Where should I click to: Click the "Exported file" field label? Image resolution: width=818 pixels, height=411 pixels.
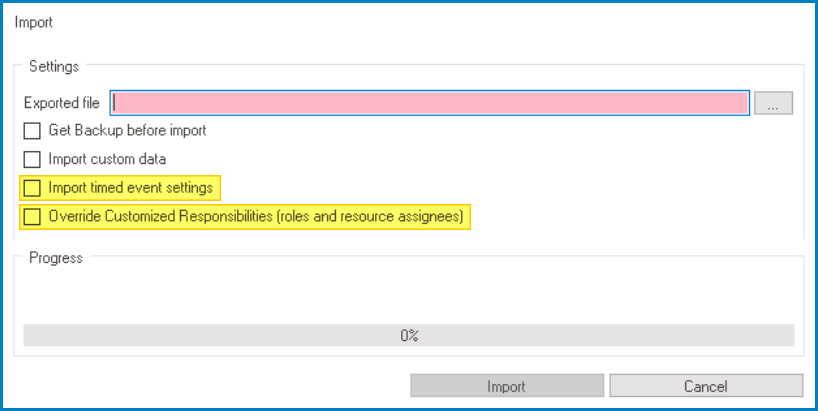[62, 102]
